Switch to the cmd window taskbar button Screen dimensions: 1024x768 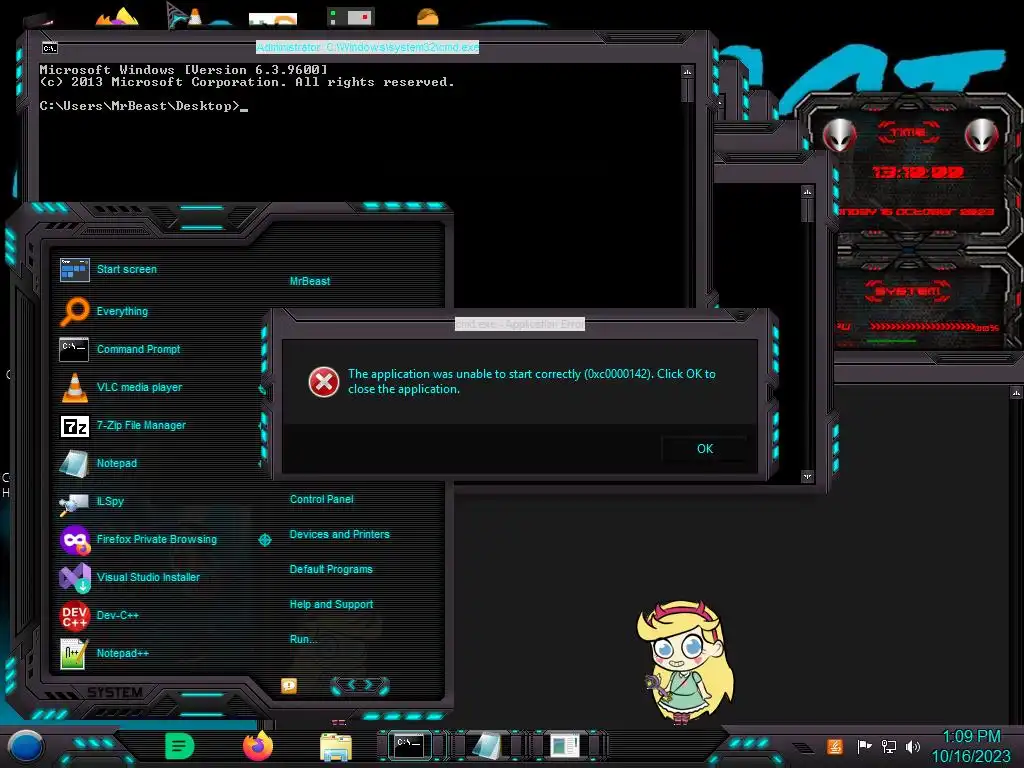coord(410,746)
